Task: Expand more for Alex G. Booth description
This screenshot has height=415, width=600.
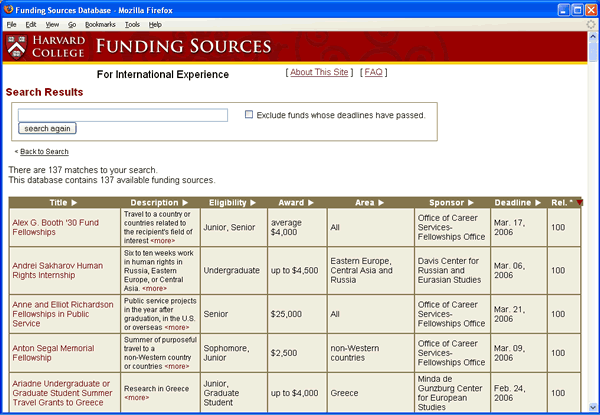Action: tap(163, 241)
